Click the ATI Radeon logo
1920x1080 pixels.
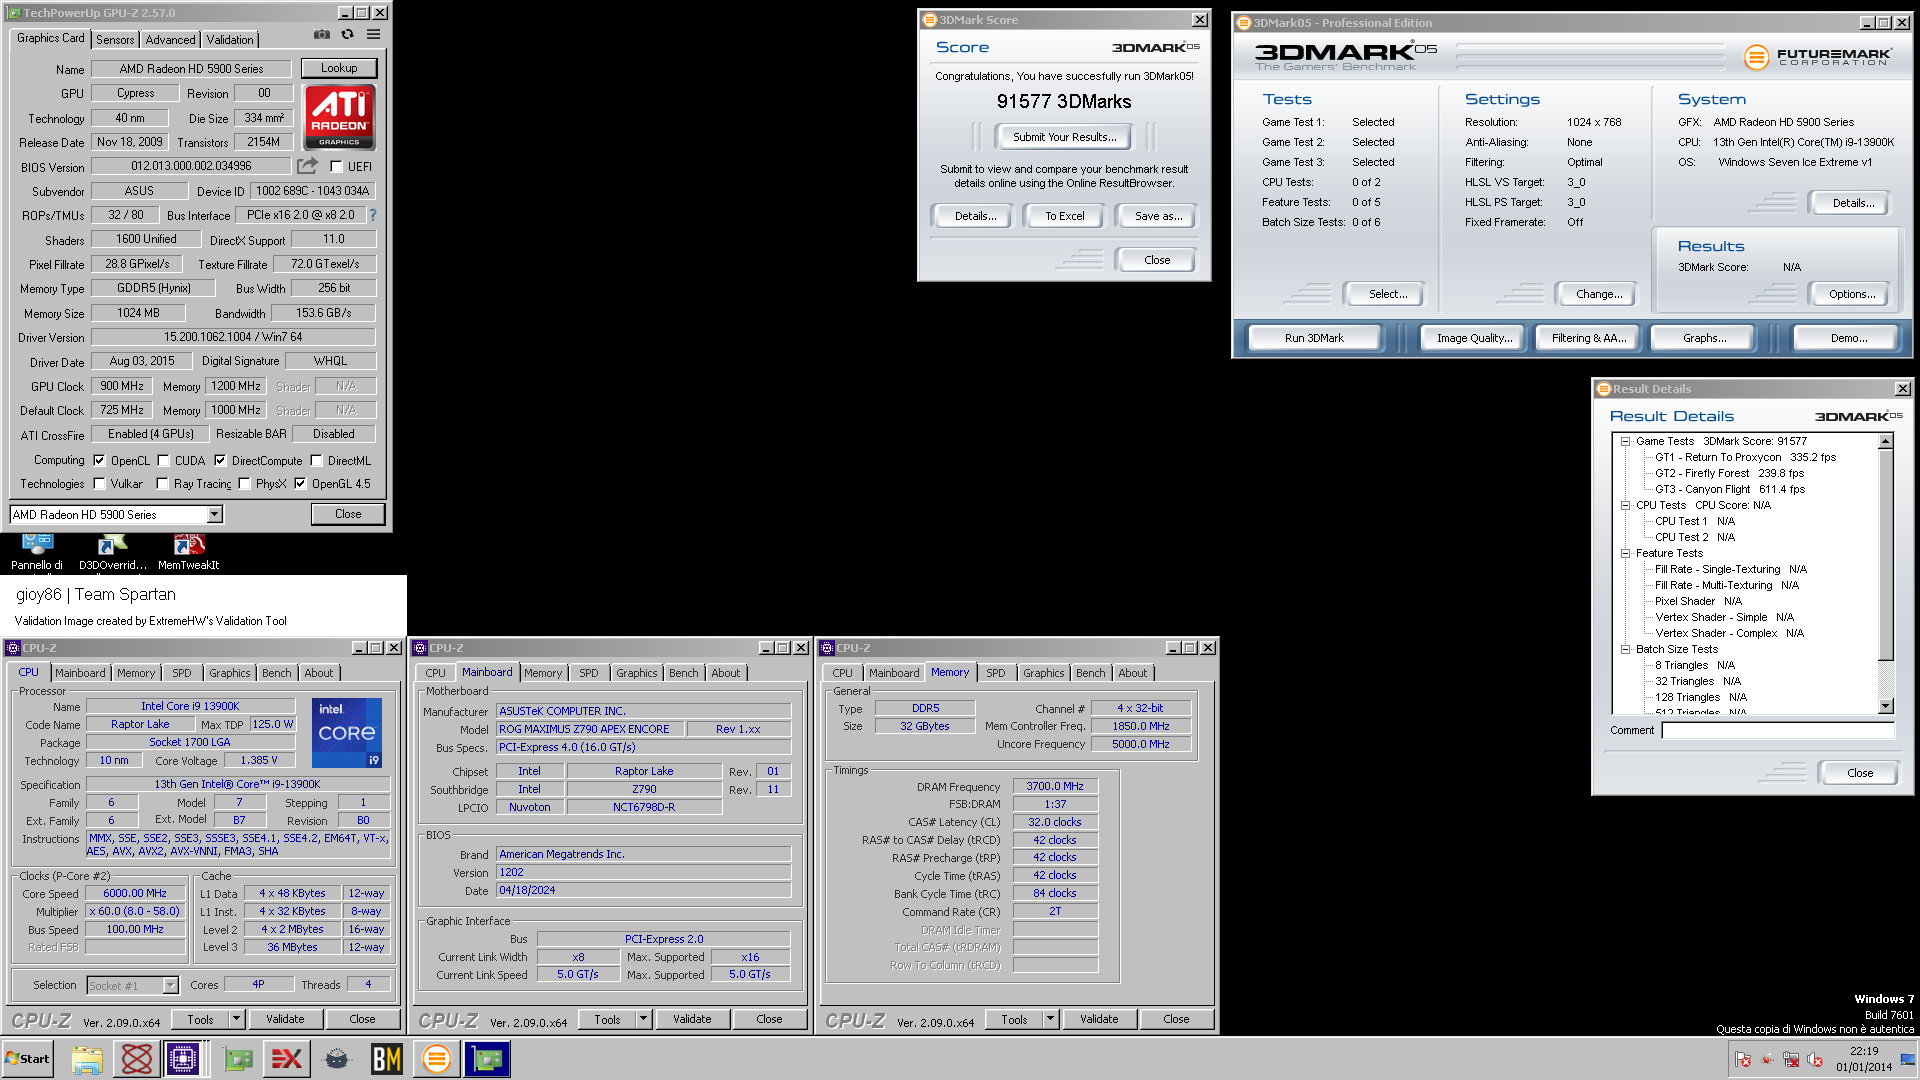click(339, 117)
